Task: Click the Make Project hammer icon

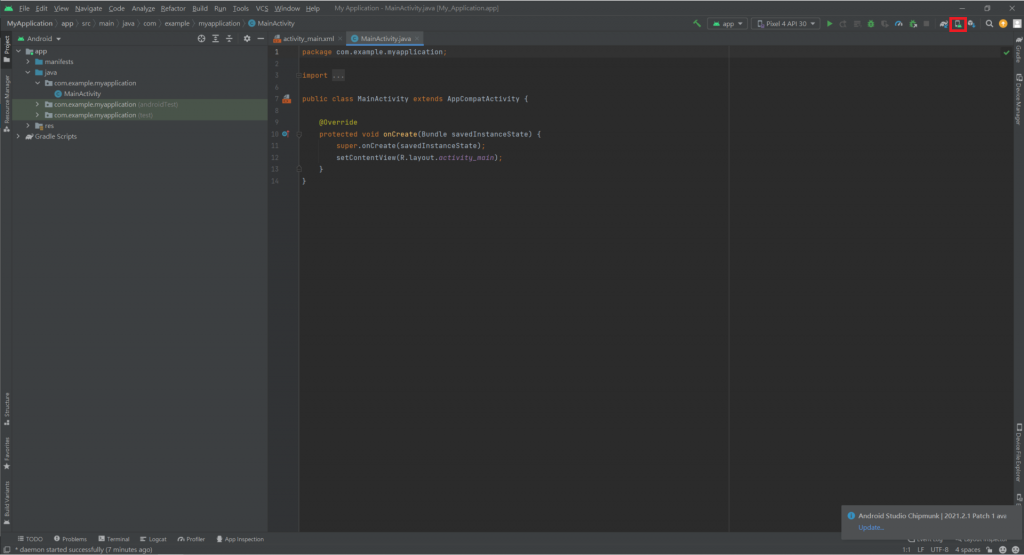Action: pyautogui.click(x=696, y=23)
